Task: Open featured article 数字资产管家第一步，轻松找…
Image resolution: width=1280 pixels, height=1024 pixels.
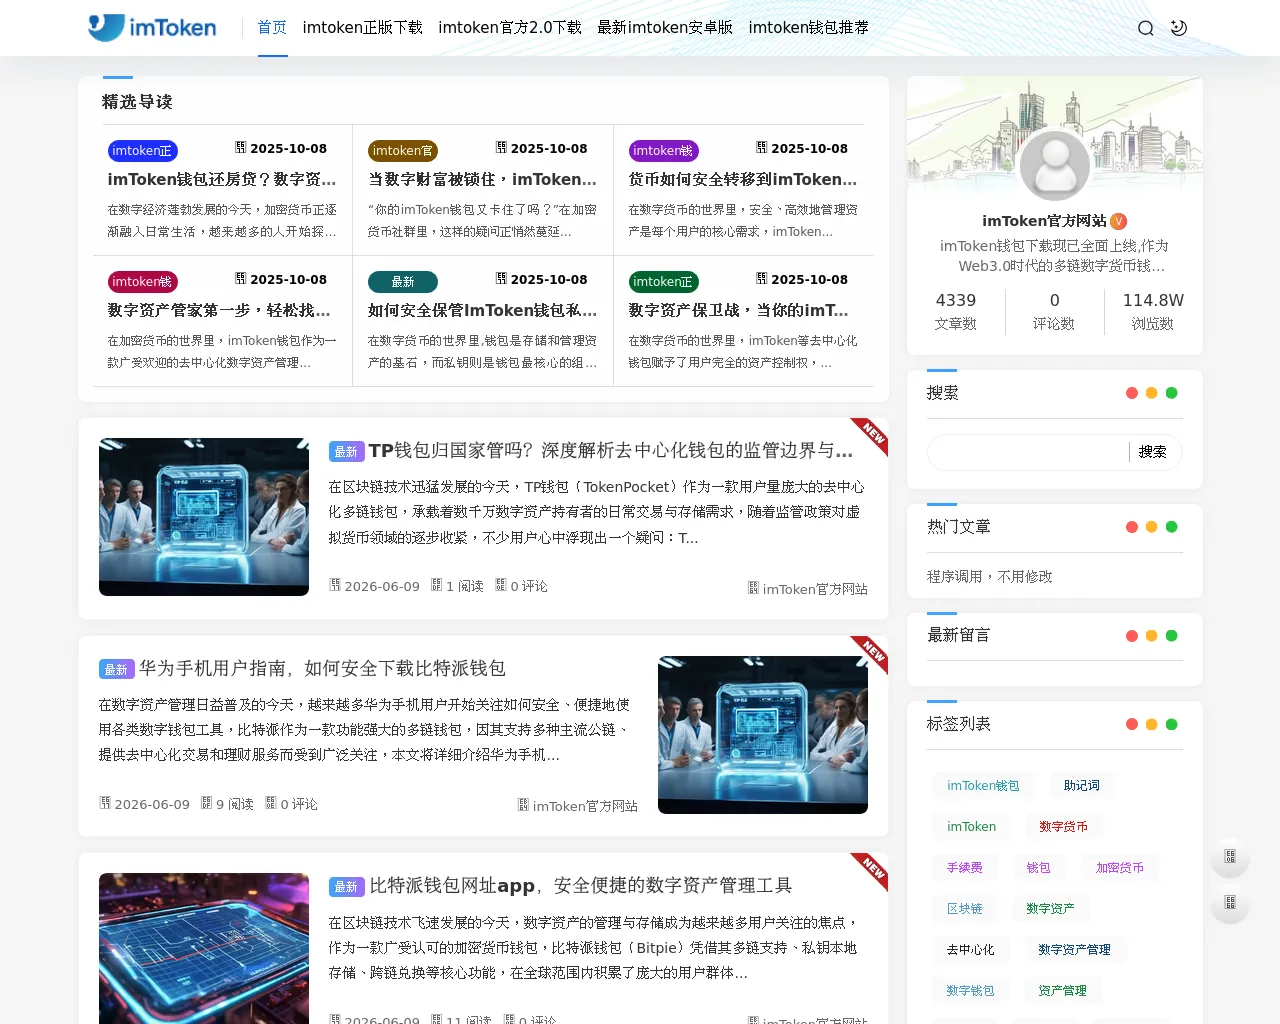Action: (220, 310)
